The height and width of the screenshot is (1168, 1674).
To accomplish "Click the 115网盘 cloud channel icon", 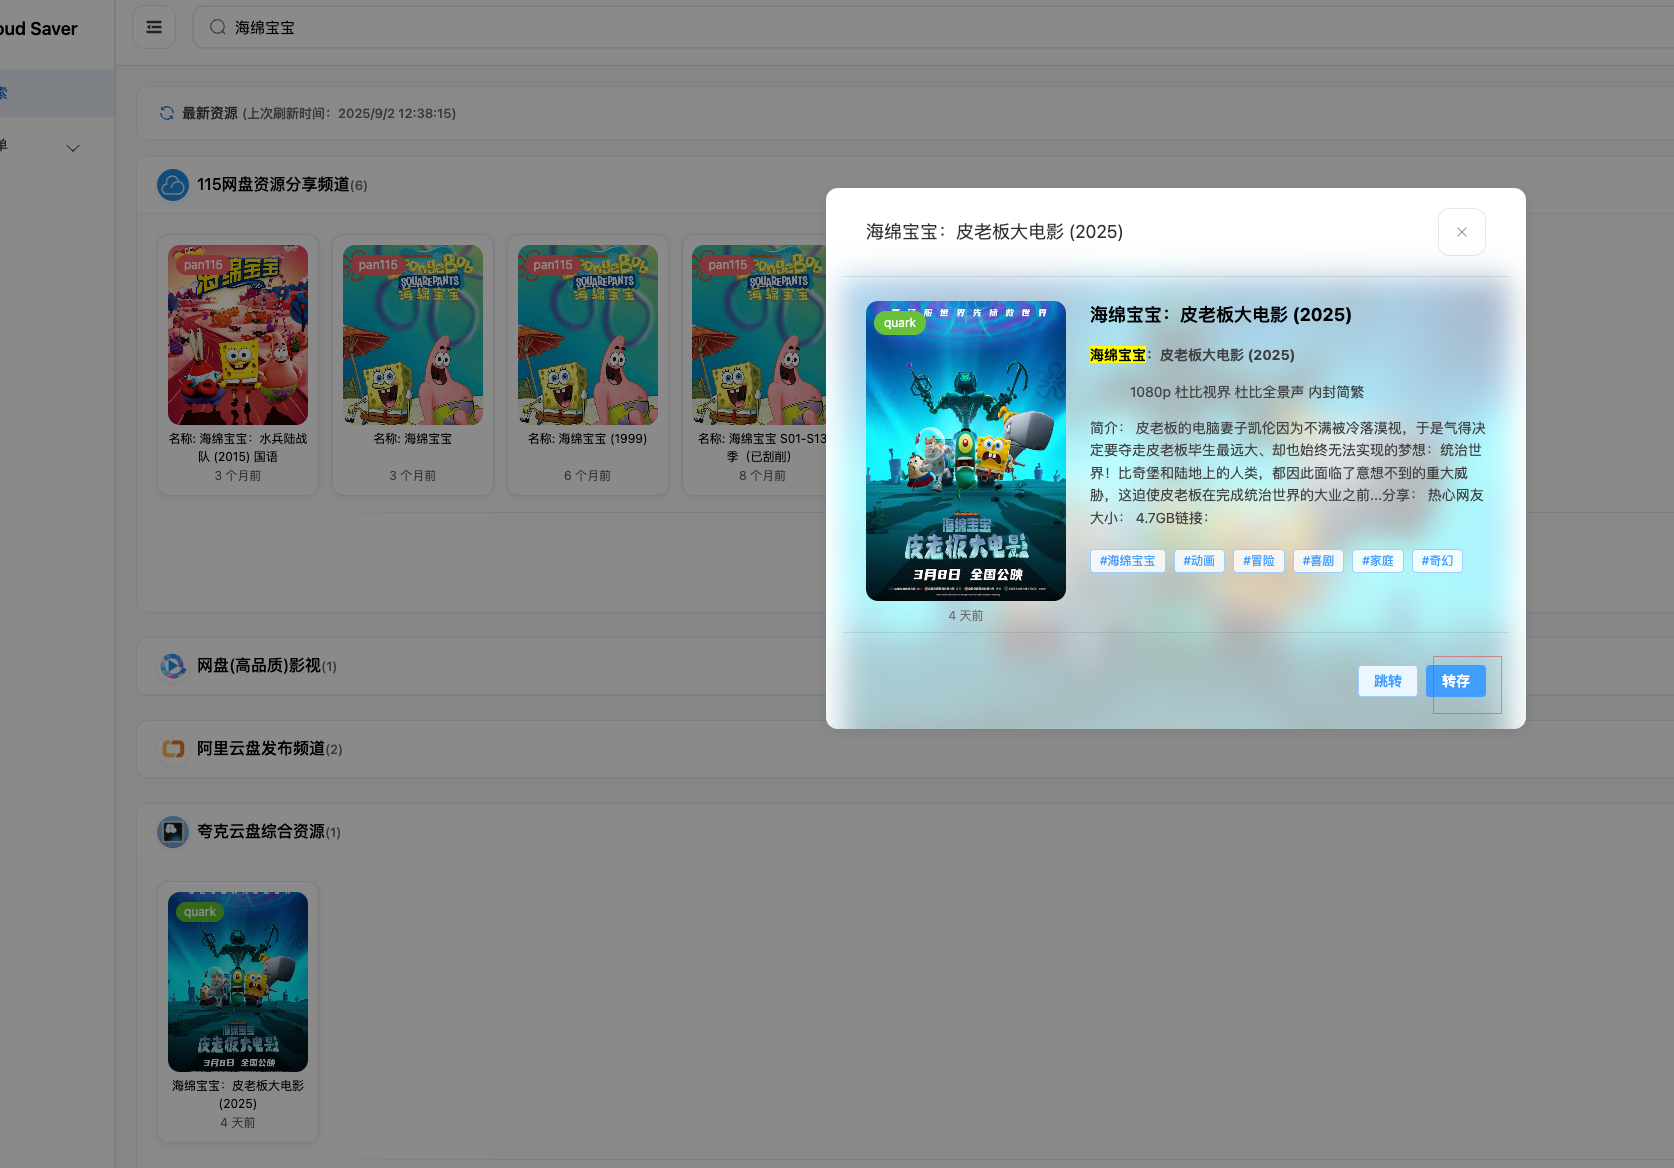I will coord(172,185).
